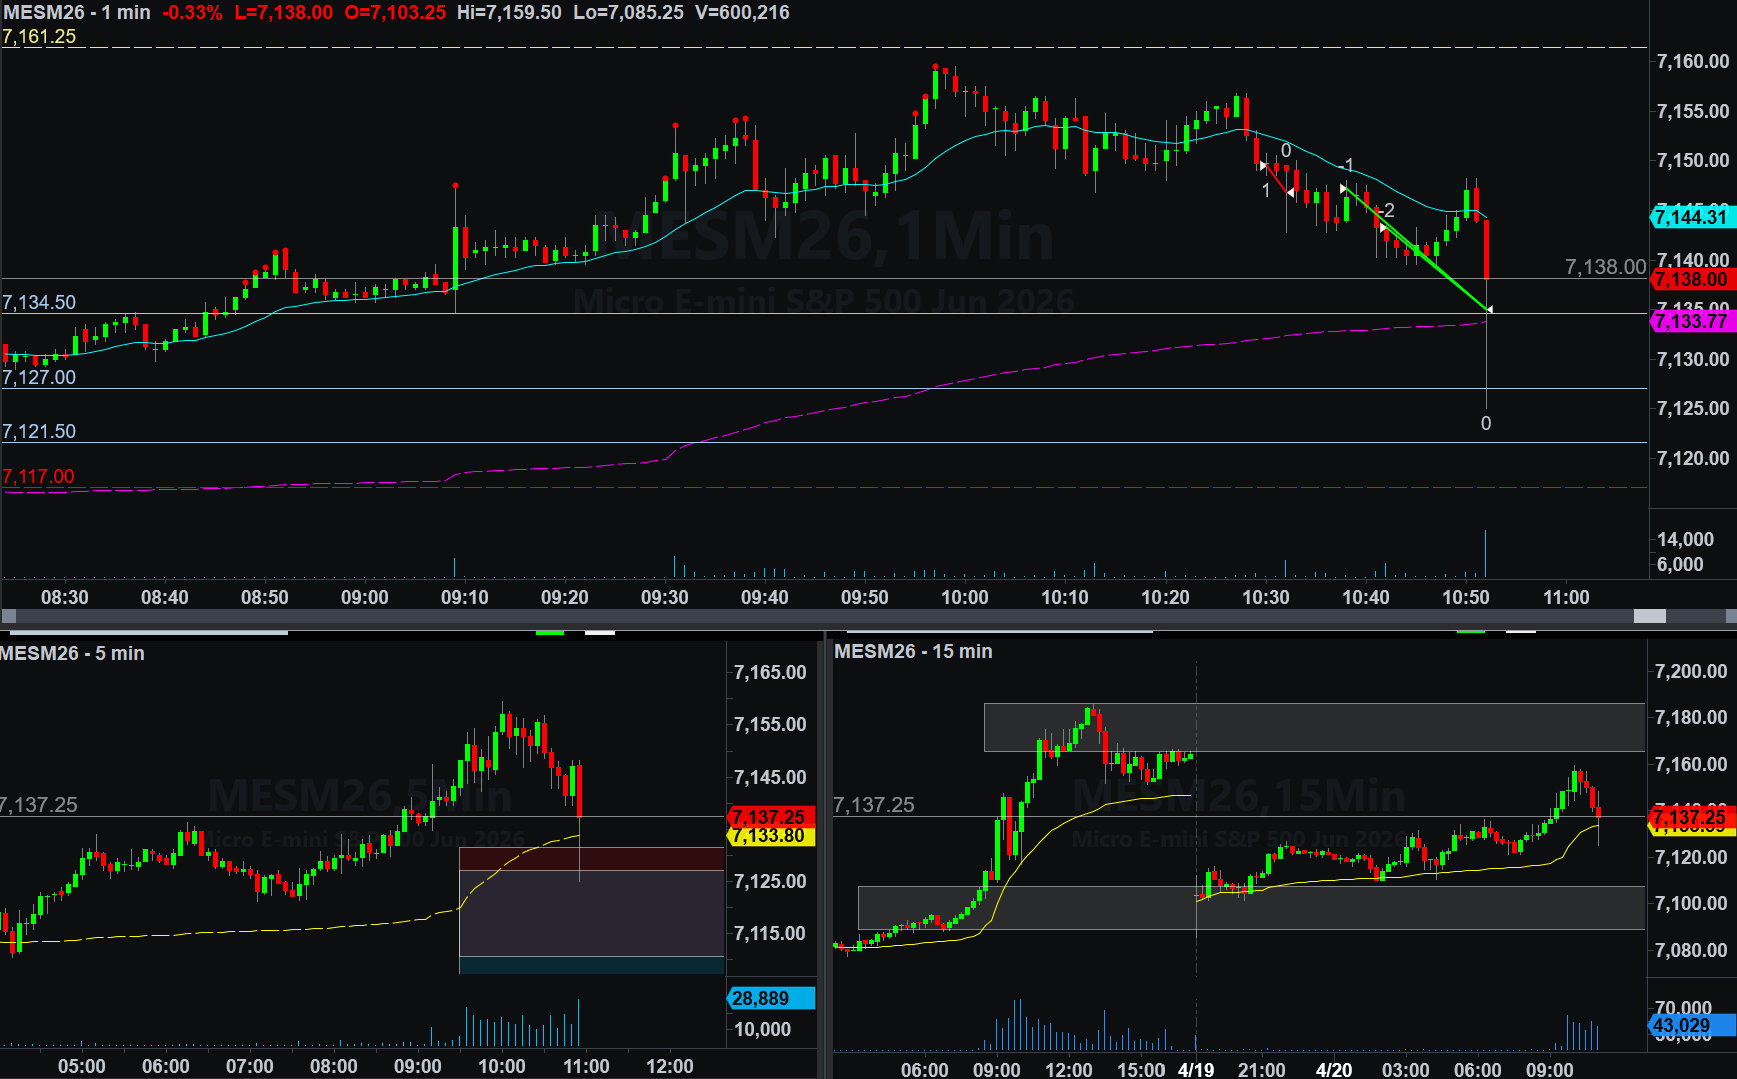The width and height of the screenshot is (1737, 1079).
Task: Click the green trendline's end arrow marker
Action: [x=1489, y=310]
